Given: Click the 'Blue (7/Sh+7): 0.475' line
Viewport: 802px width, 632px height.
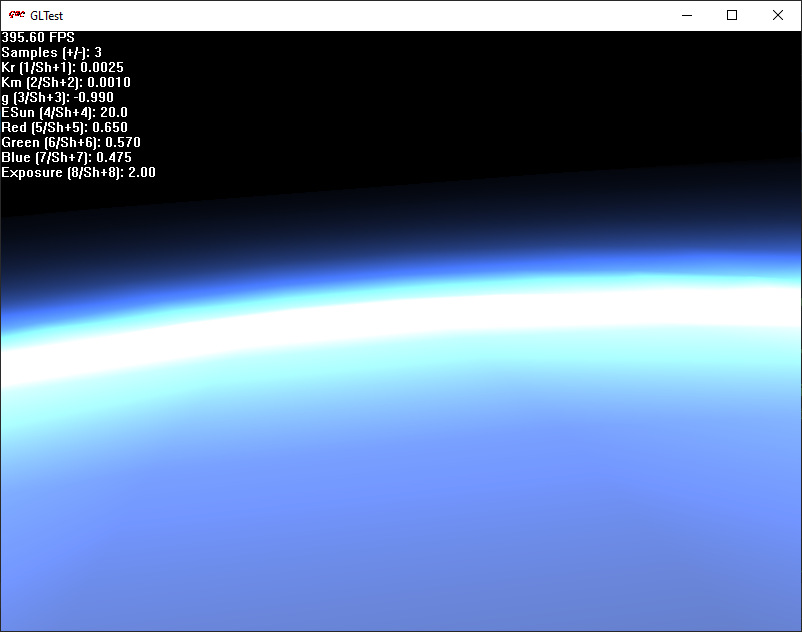Looking at the screenshot, I should click(66, 157).
